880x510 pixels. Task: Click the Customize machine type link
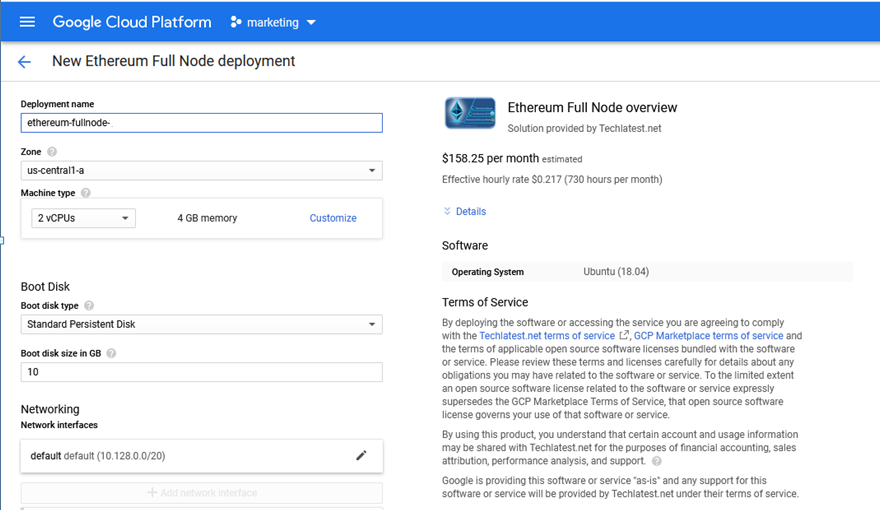coord(333,218)
